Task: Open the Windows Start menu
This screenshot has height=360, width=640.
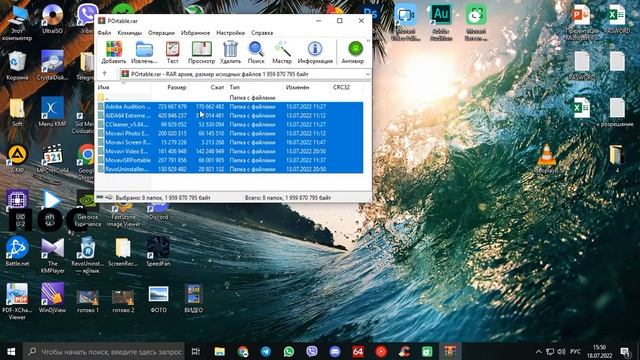Action: coord(11,351)
